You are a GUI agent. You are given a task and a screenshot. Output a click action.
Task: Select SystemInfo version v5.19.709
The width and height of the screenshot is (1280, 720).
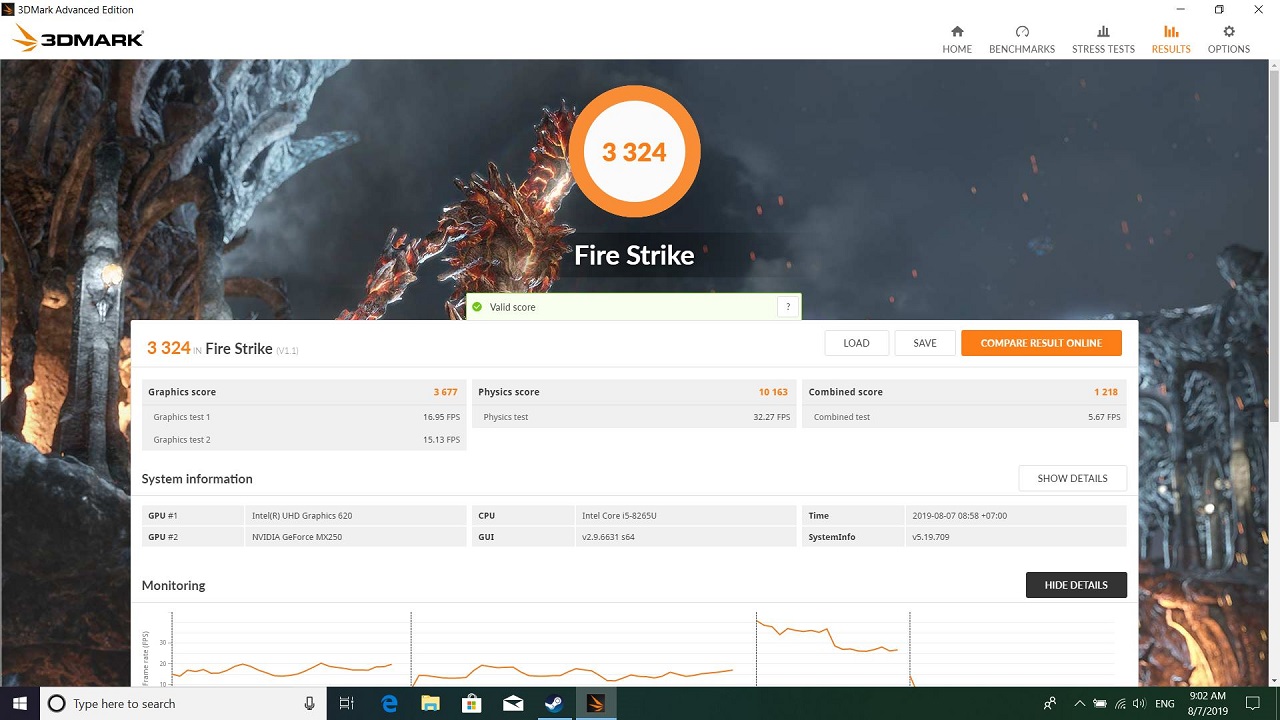click(931, 537)
